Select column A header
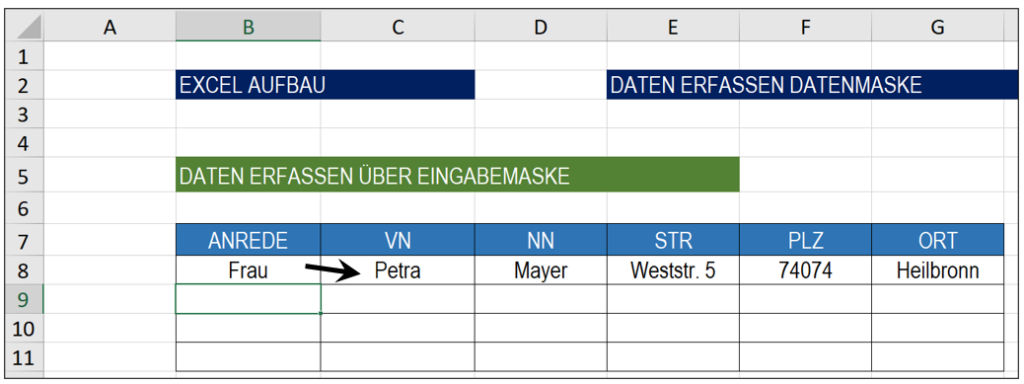The image size is (1024, 384). coord(110,27)
